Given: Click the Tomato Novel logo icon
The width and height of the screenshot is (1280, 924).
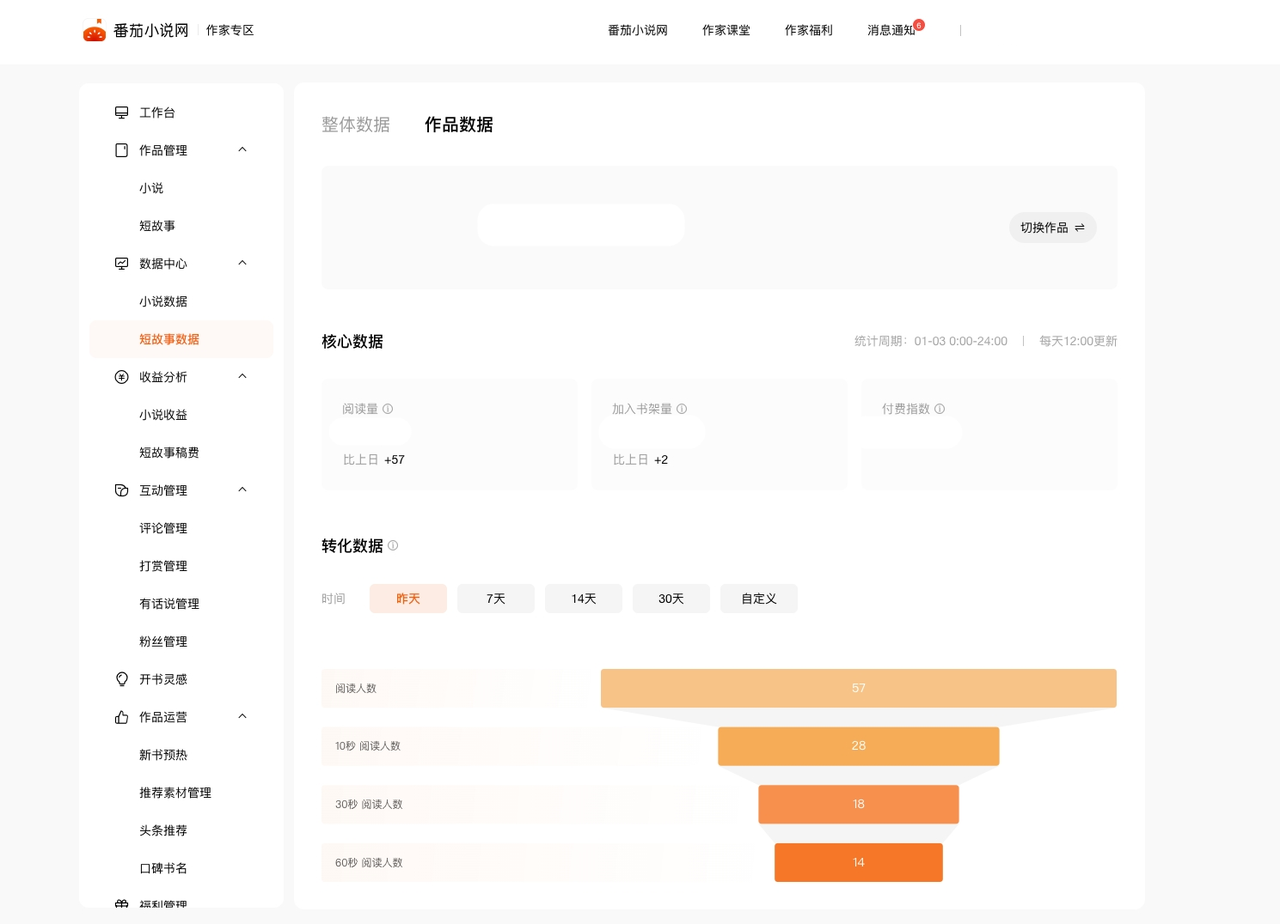Looking at the screenshot, I should [94, 31].
